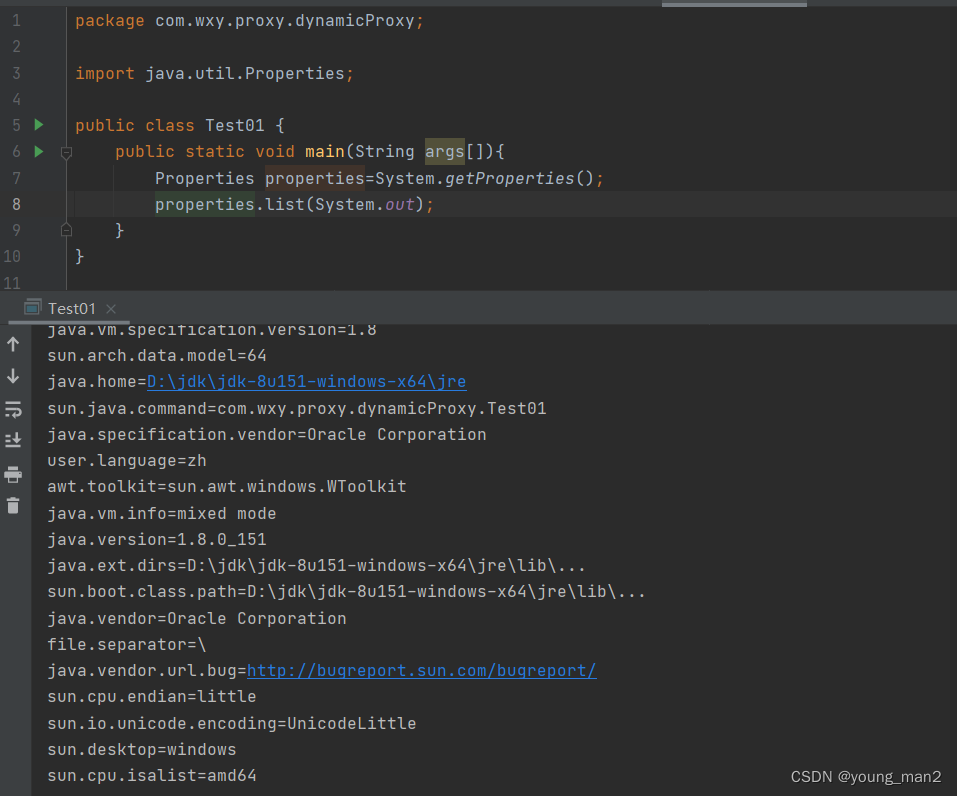Click the package keyword on line 1

coord(110,21)
